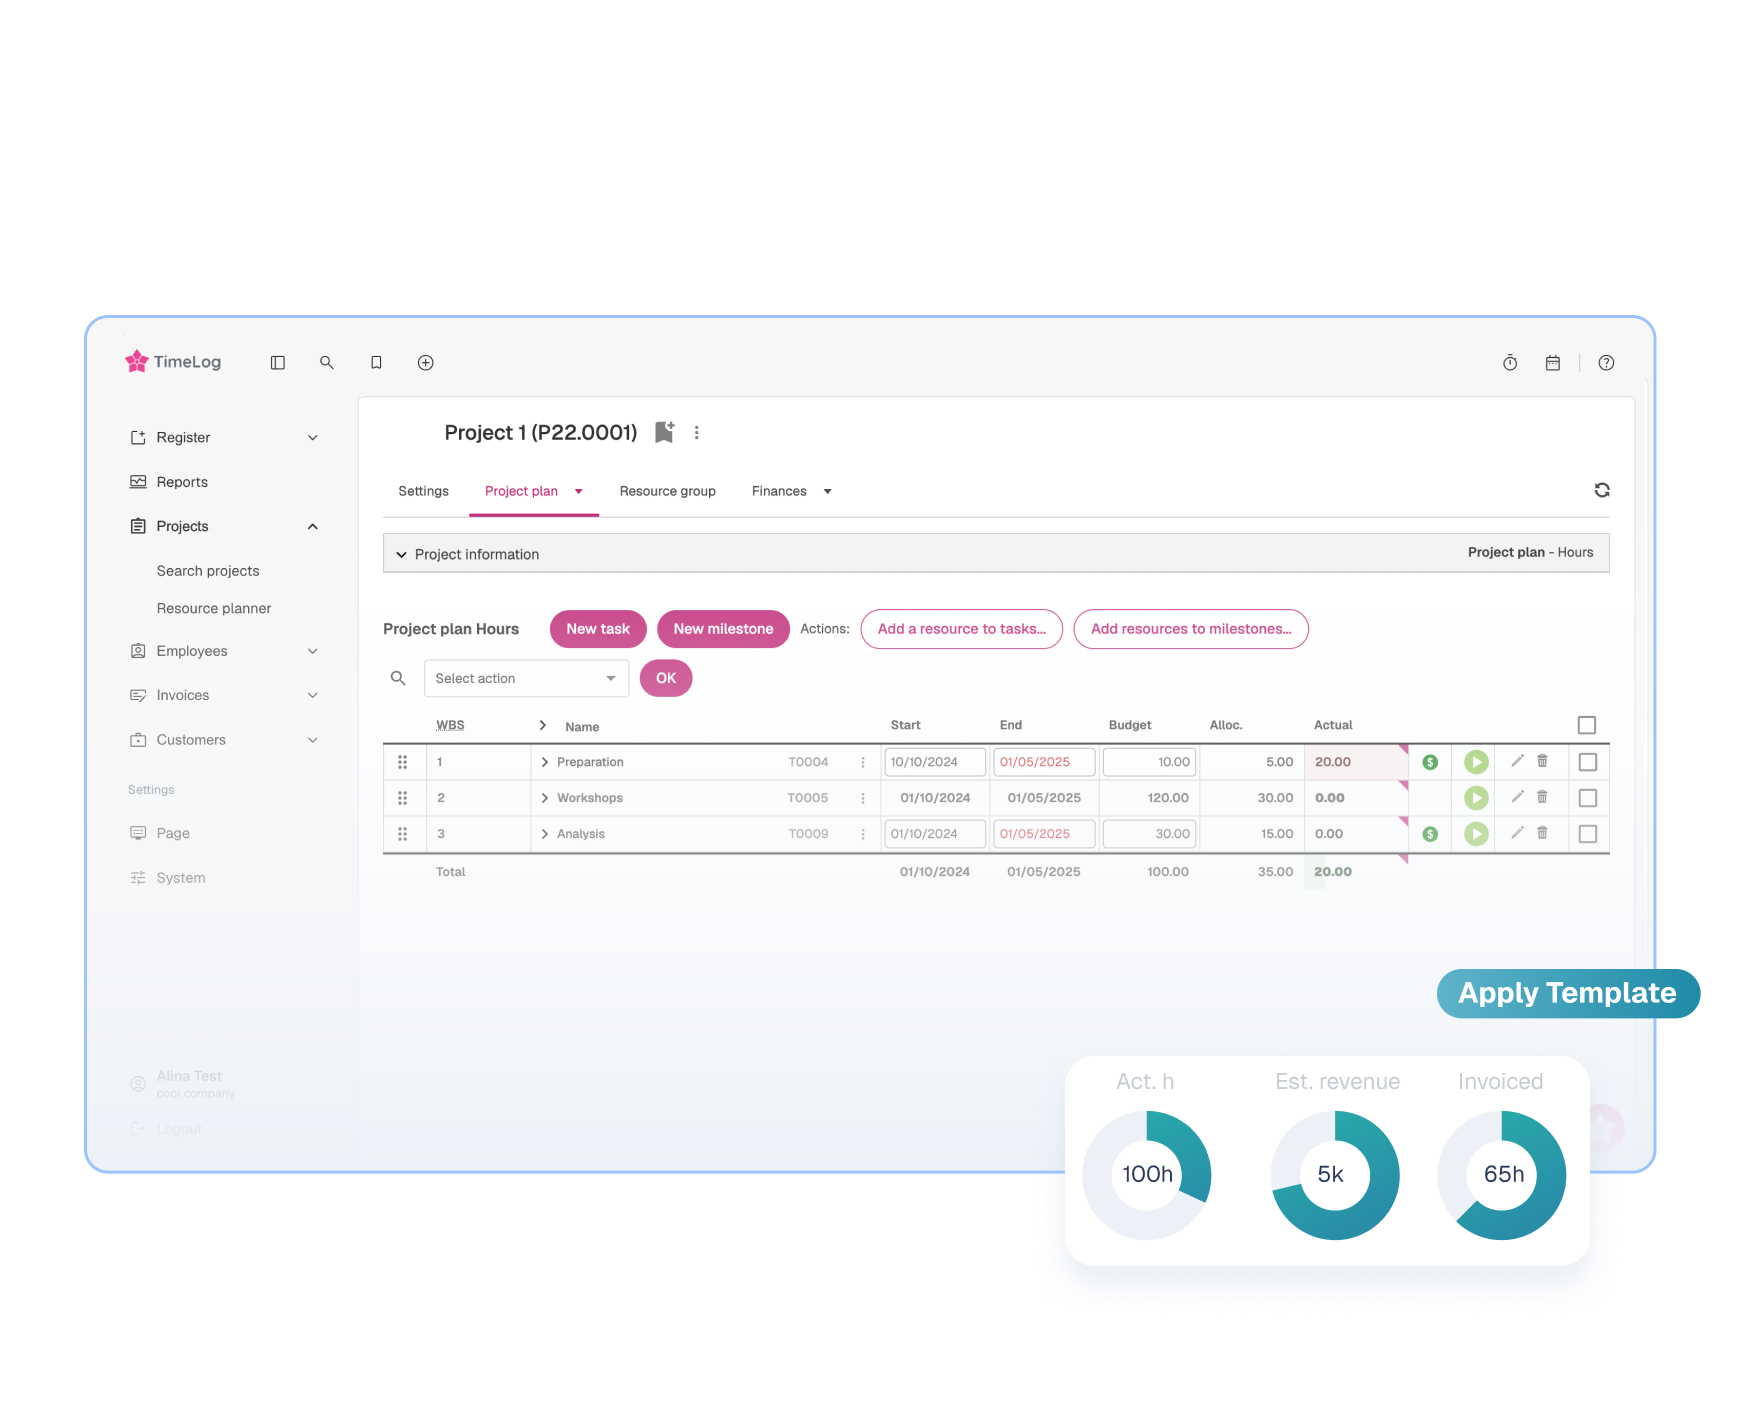Tick the checkbox for Workshops row
Viewport: 1740px width, 1422px height.
click(1587, 798)
